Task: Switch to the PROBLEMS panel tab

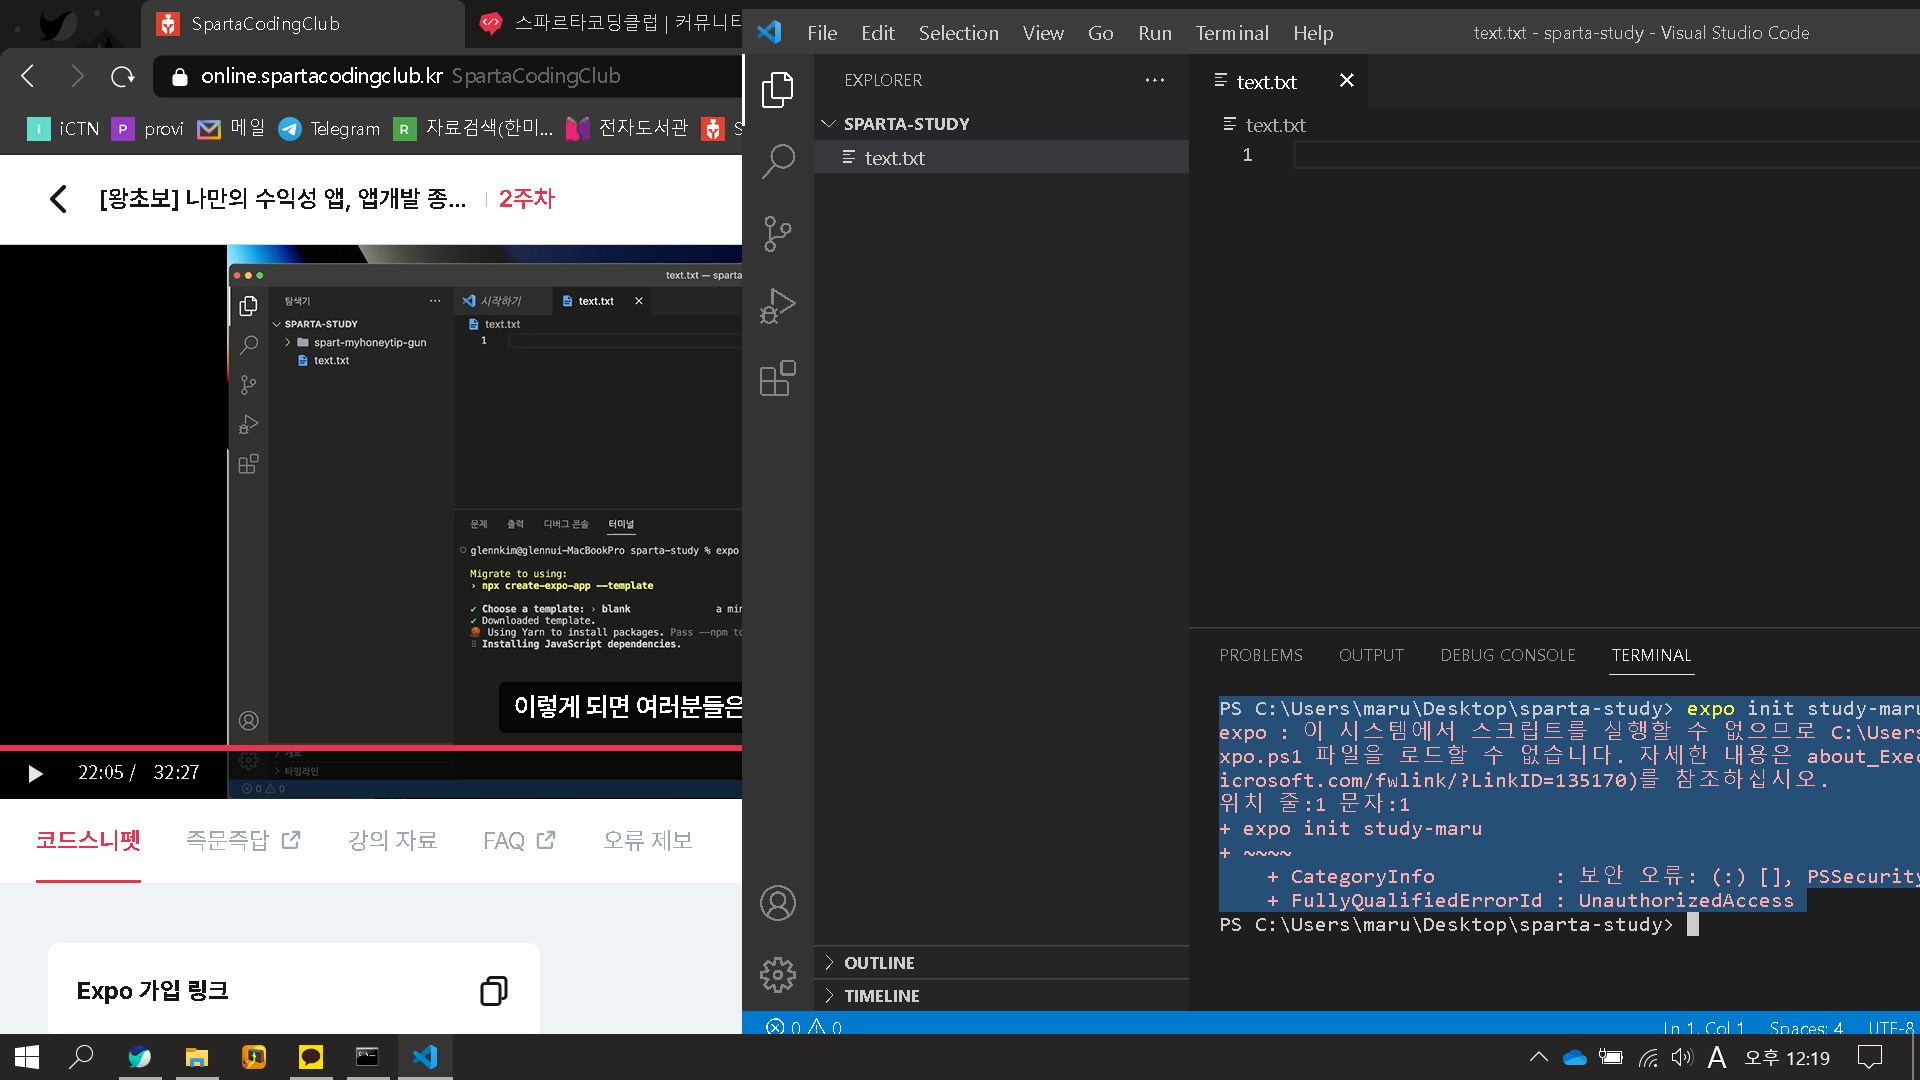Action: pos(1261,655)
